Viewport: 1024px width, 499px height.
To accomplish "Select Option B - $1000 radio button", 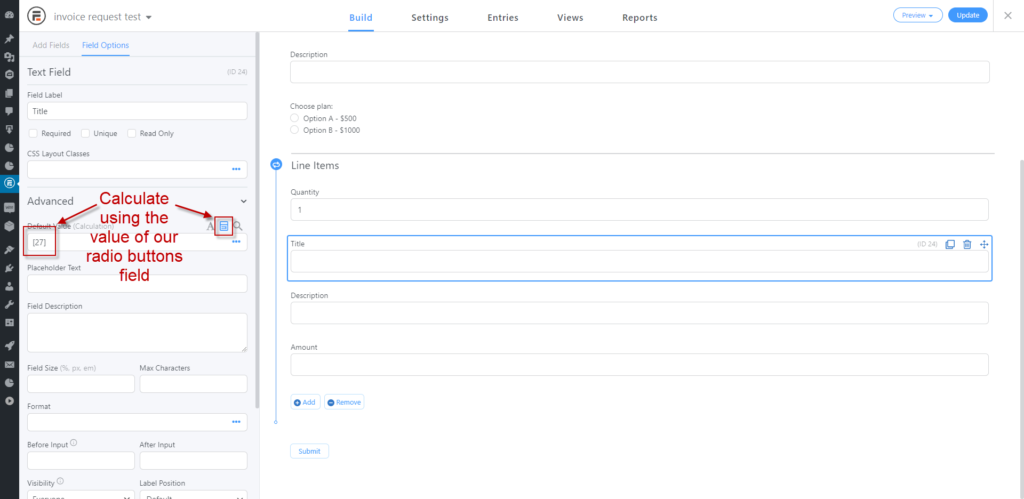I will (x=295, y=130).
